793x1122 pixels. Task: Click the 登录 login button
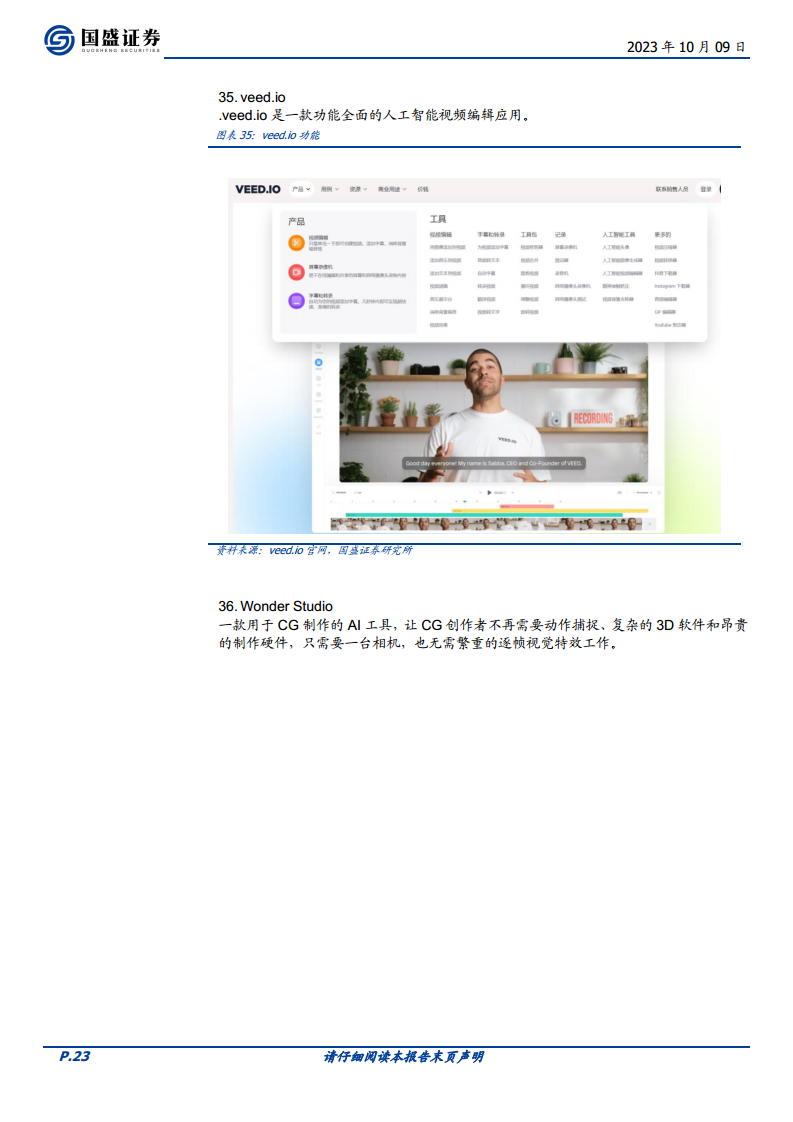[706, 190]
